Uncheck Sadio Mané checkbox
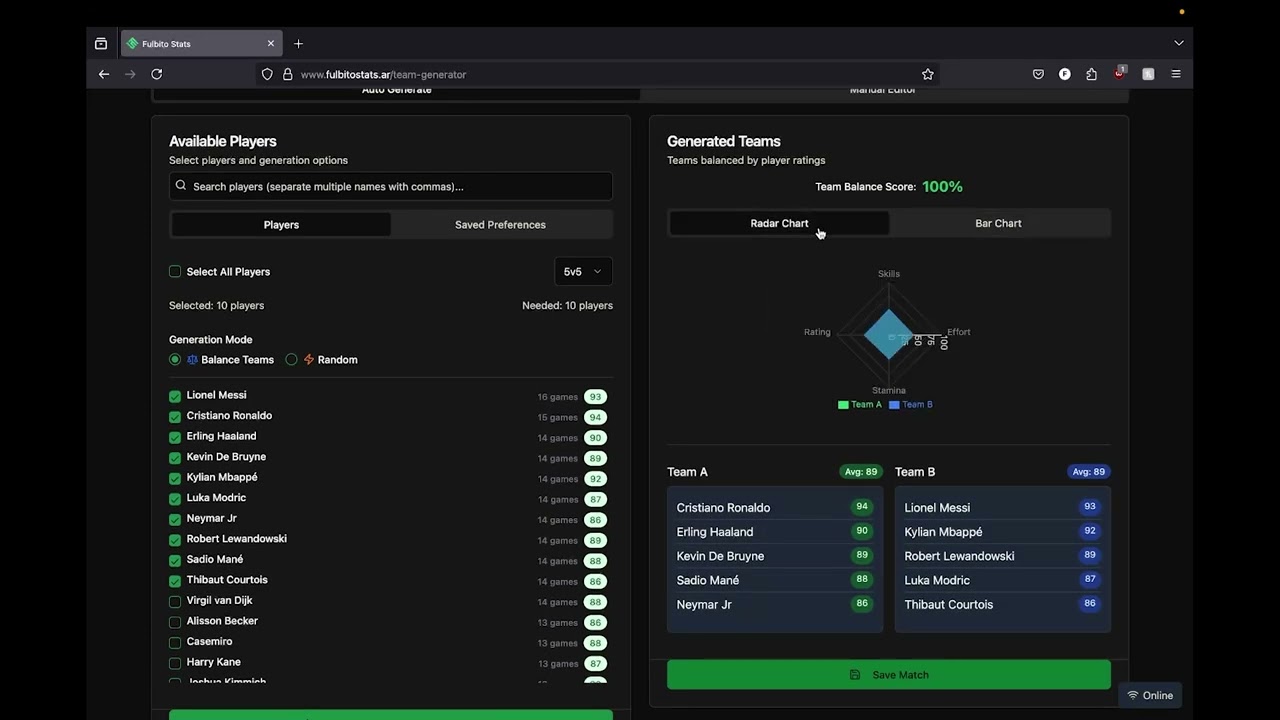This screenshot has height=720, width=1280. tap(175, 560)
